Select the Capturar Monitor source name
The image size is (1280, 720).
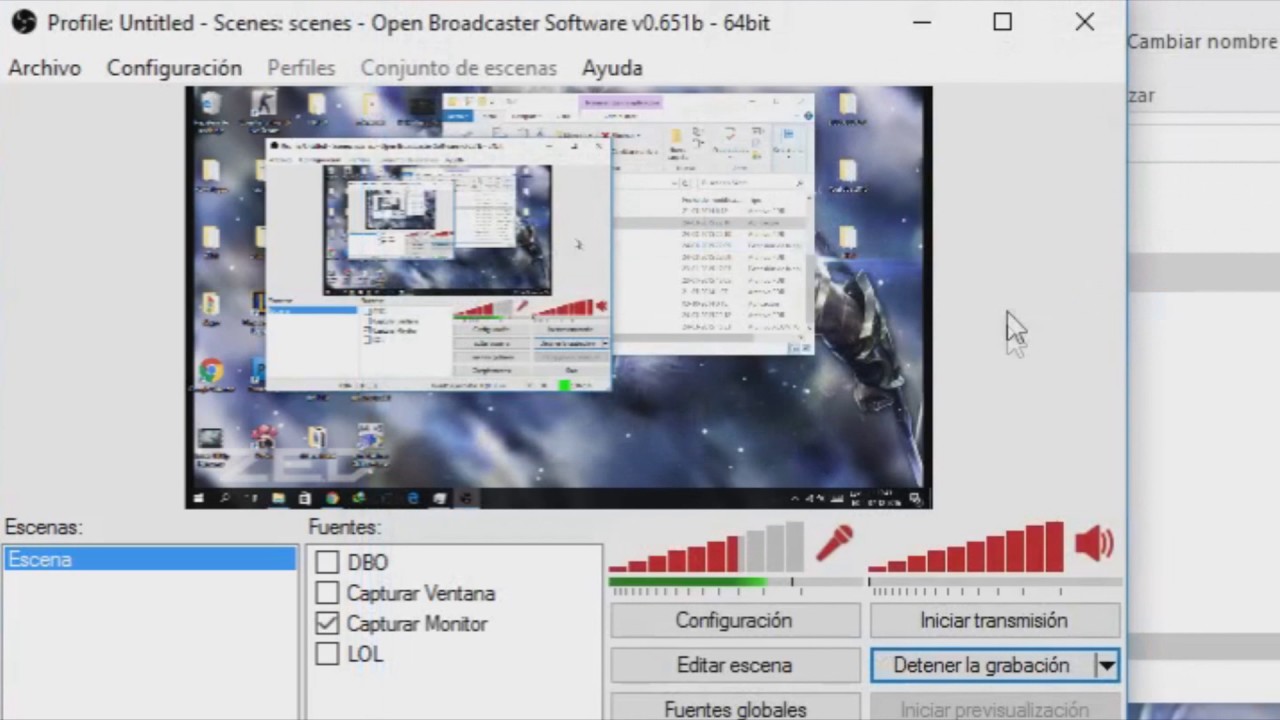coord(417,623)
